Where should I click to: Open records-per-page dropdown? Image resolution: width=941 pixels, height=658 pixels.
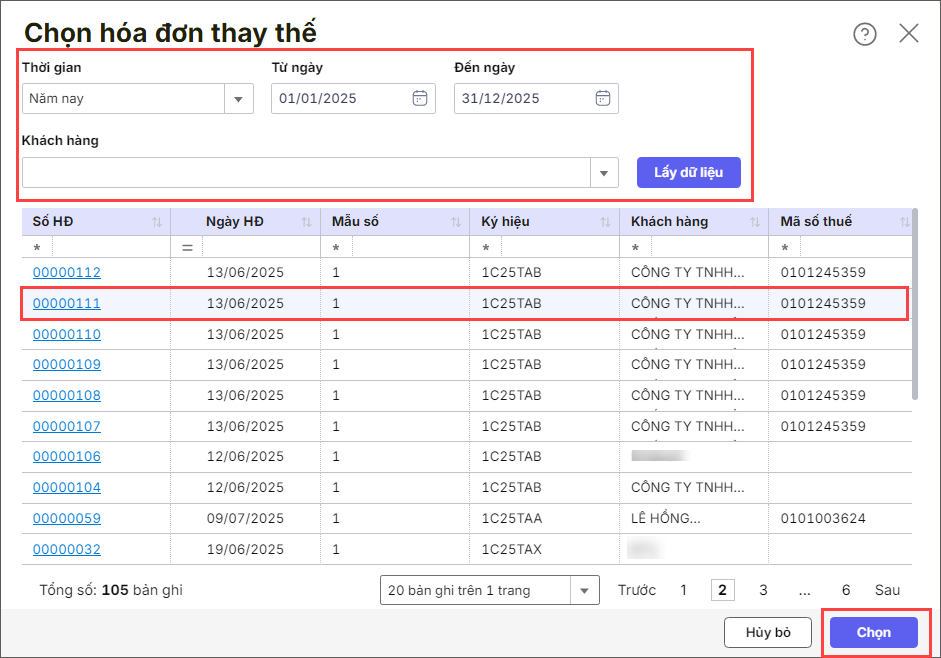click(584, 591)
